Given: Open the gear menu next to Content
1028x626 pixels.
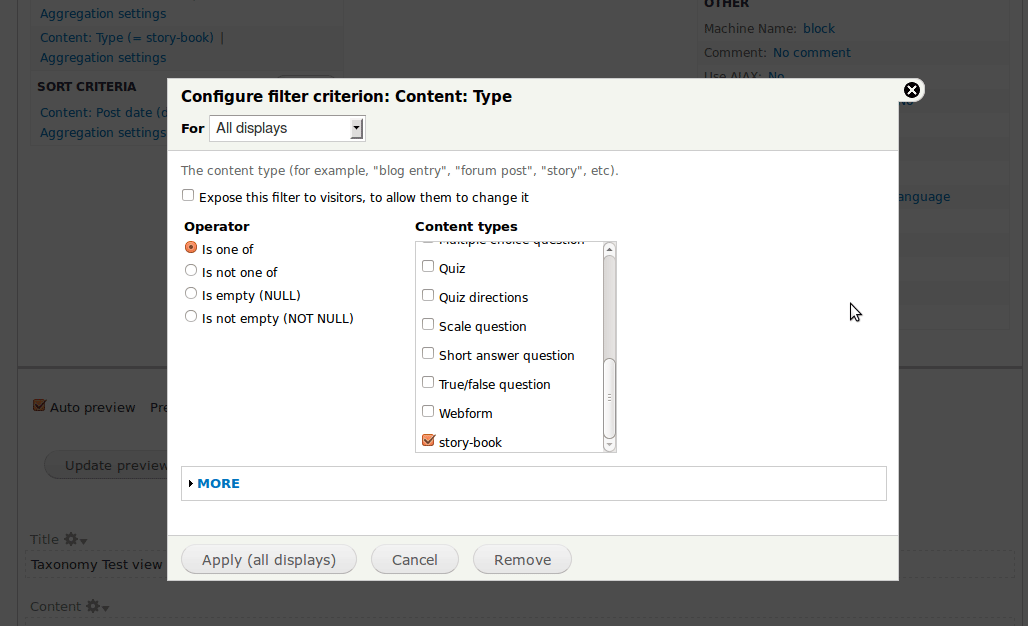Looking at the screenshot, I should [x=97, y=607].
